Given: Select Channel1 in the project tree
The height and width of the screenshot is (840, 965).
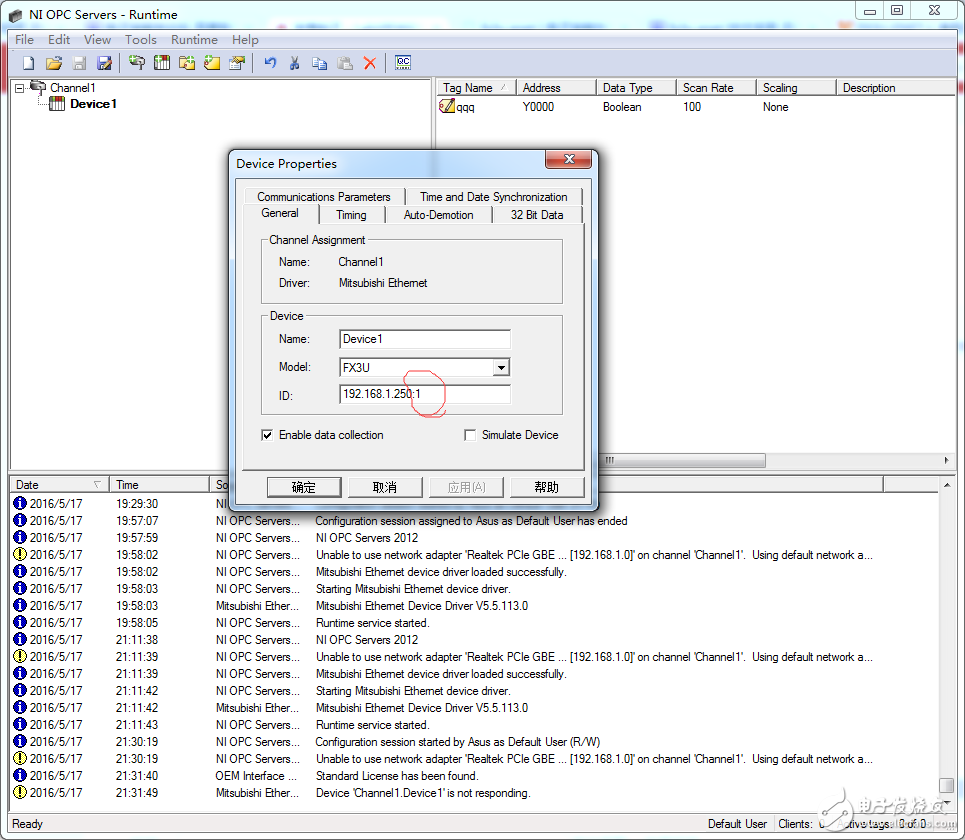Looking at the screenshot, I should [x=73, y=88].
